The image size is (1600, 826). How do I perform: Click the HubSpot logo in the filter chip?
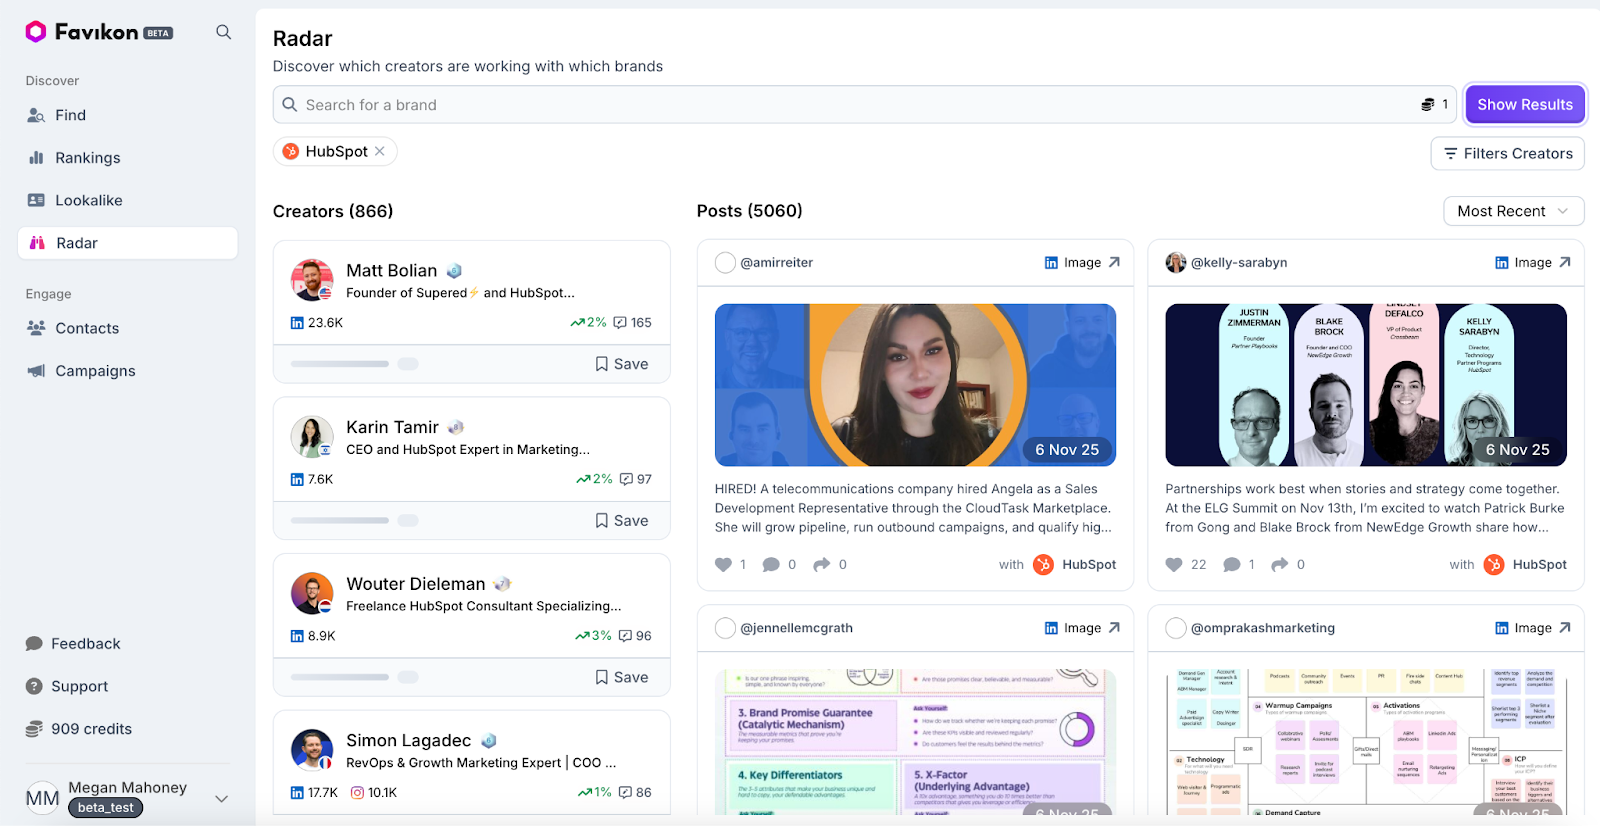pyautogui.click(x=291, y=151)
